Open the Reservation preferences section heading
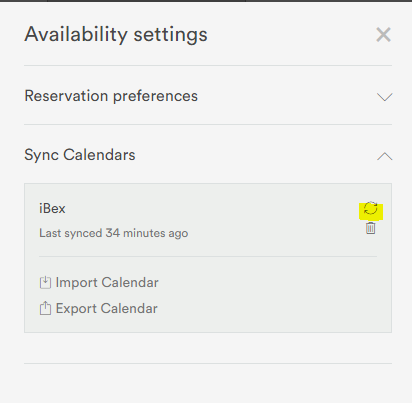This screenshot has height=403, width=412. (x=111, y=96)
